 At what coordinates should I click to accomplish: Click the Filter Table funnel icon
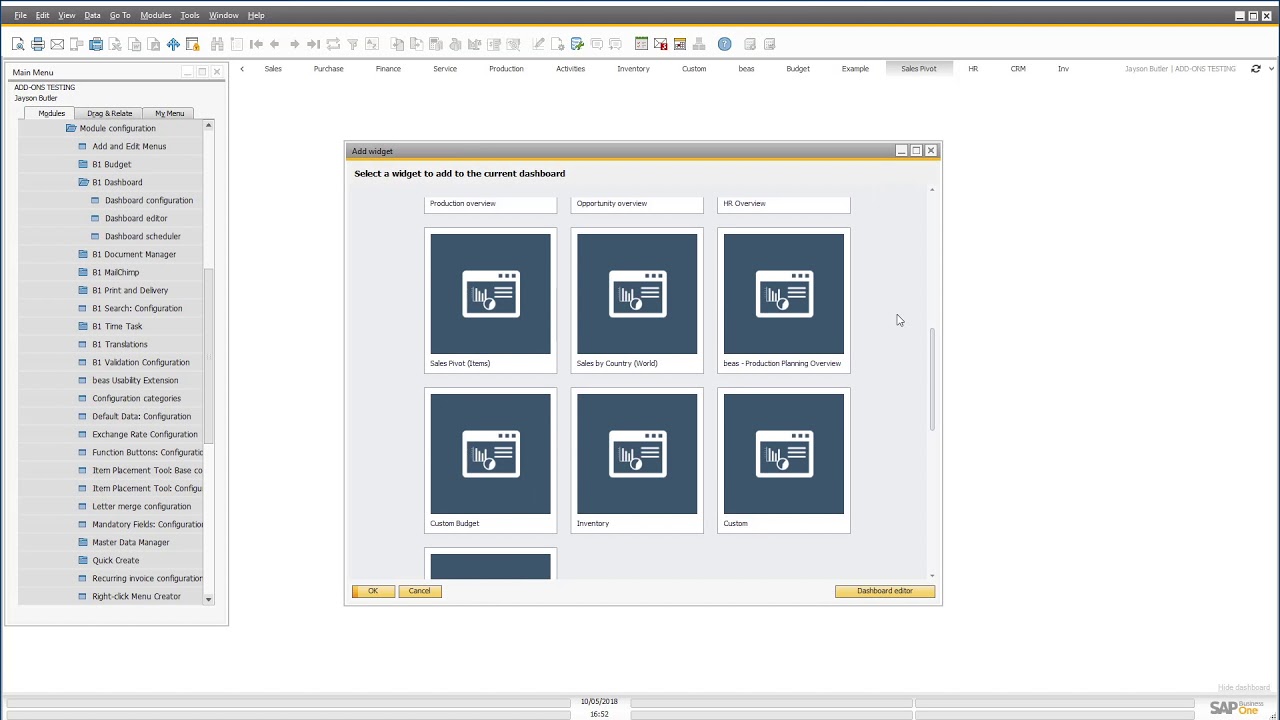352,44
